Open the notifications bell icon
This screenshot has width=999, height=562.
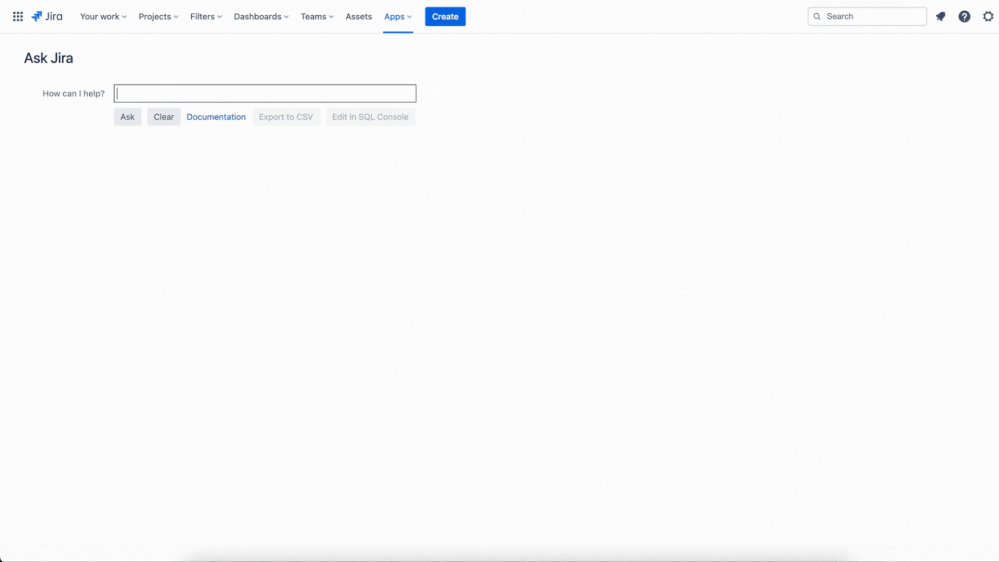pos(940,17)
